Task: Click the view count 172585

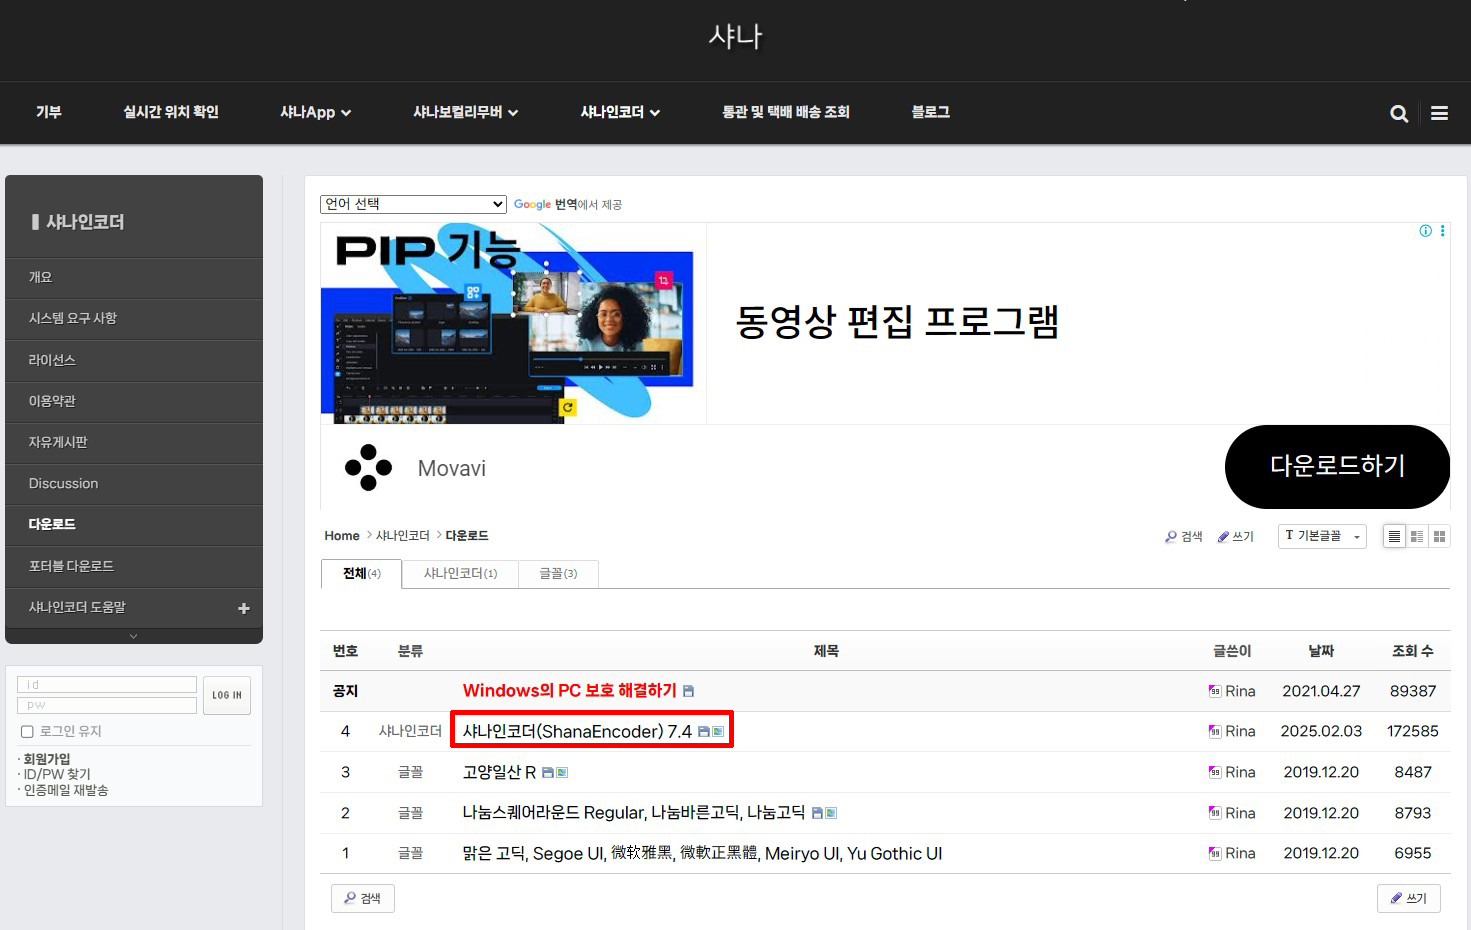Action: (1412, 732)
